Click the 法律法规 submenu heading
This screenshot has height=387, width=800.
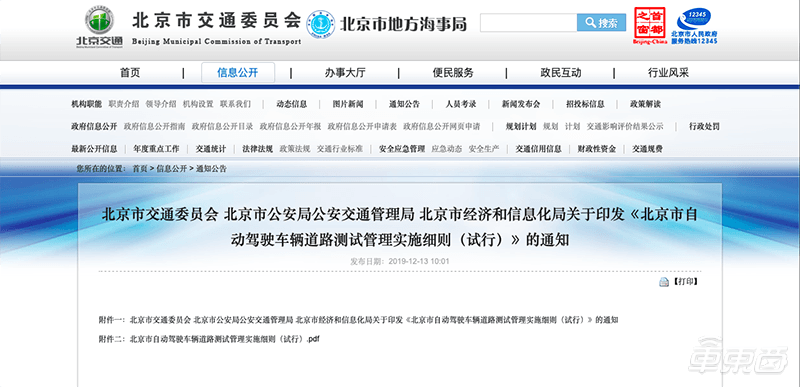pyautogui.click(x=258, y=149)
